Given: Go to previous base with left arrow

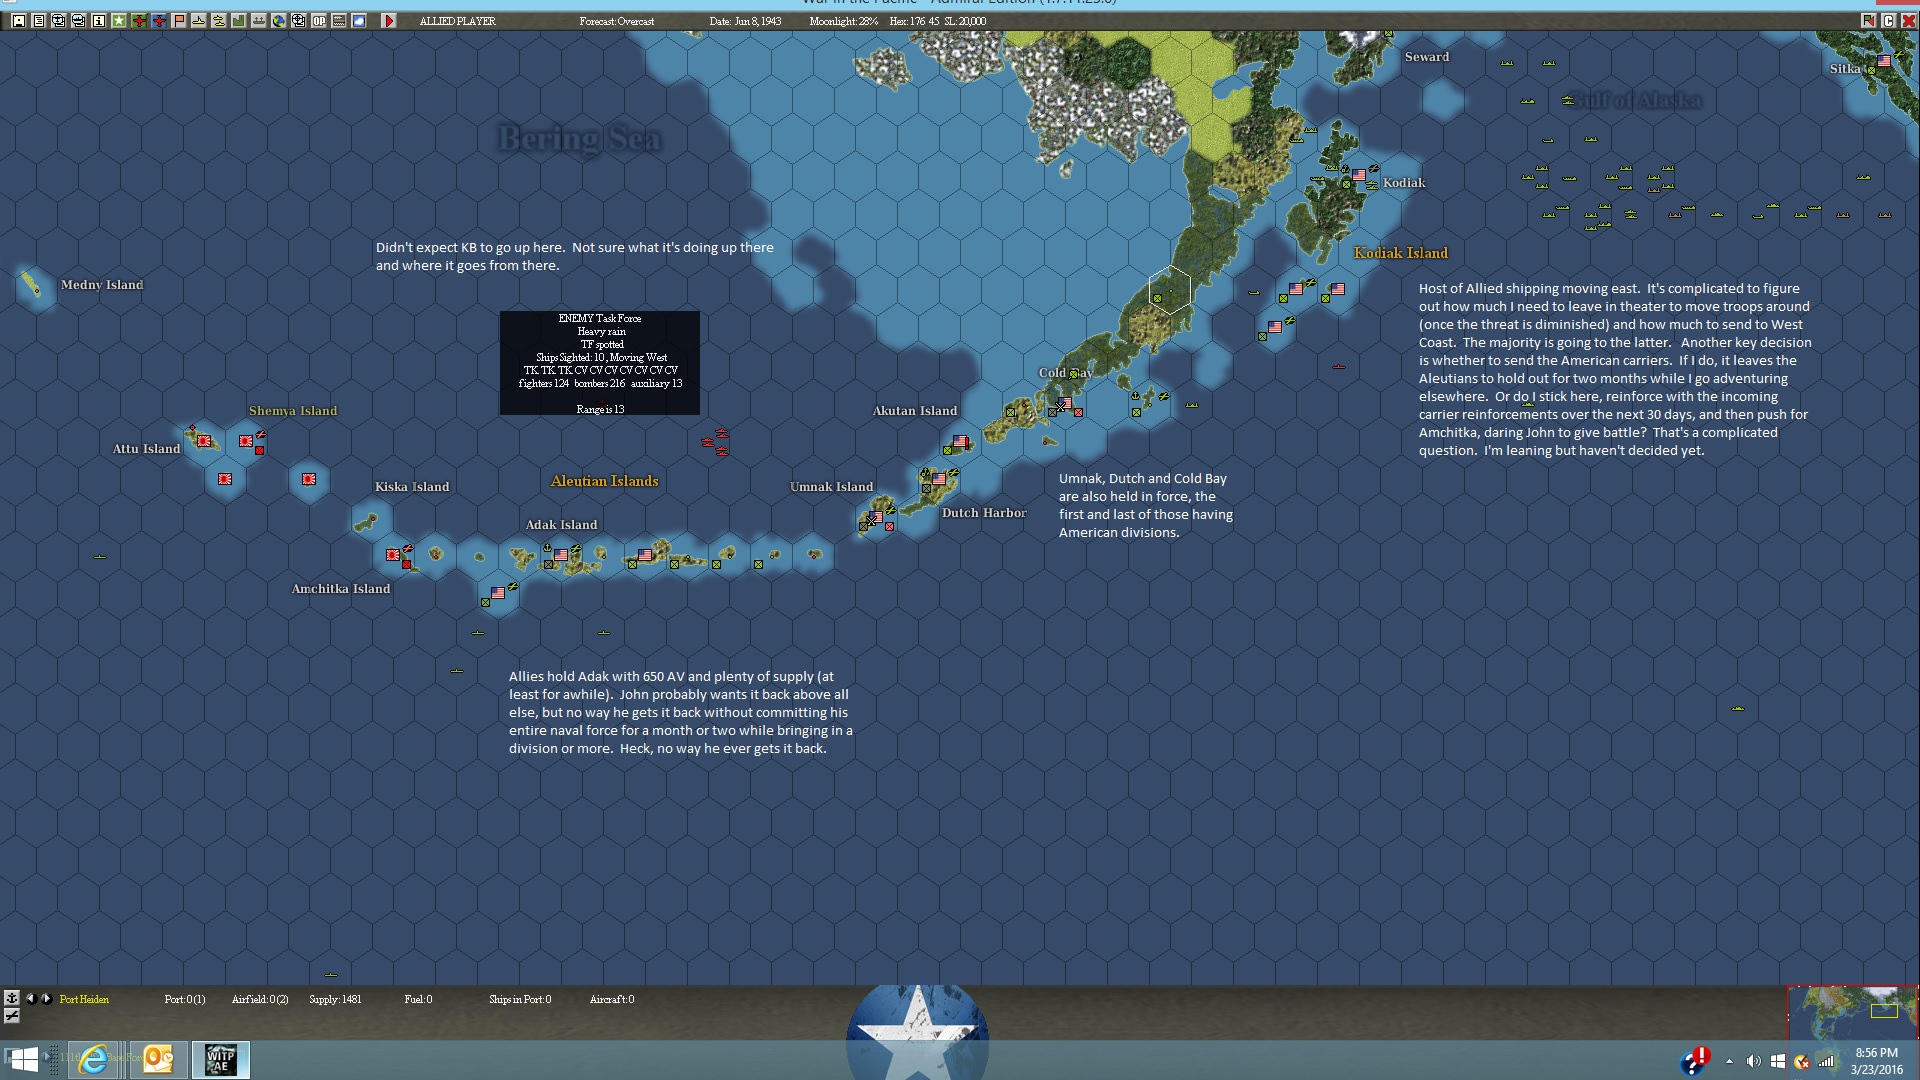Looking at the screenshot, I should tap(30, 998).
